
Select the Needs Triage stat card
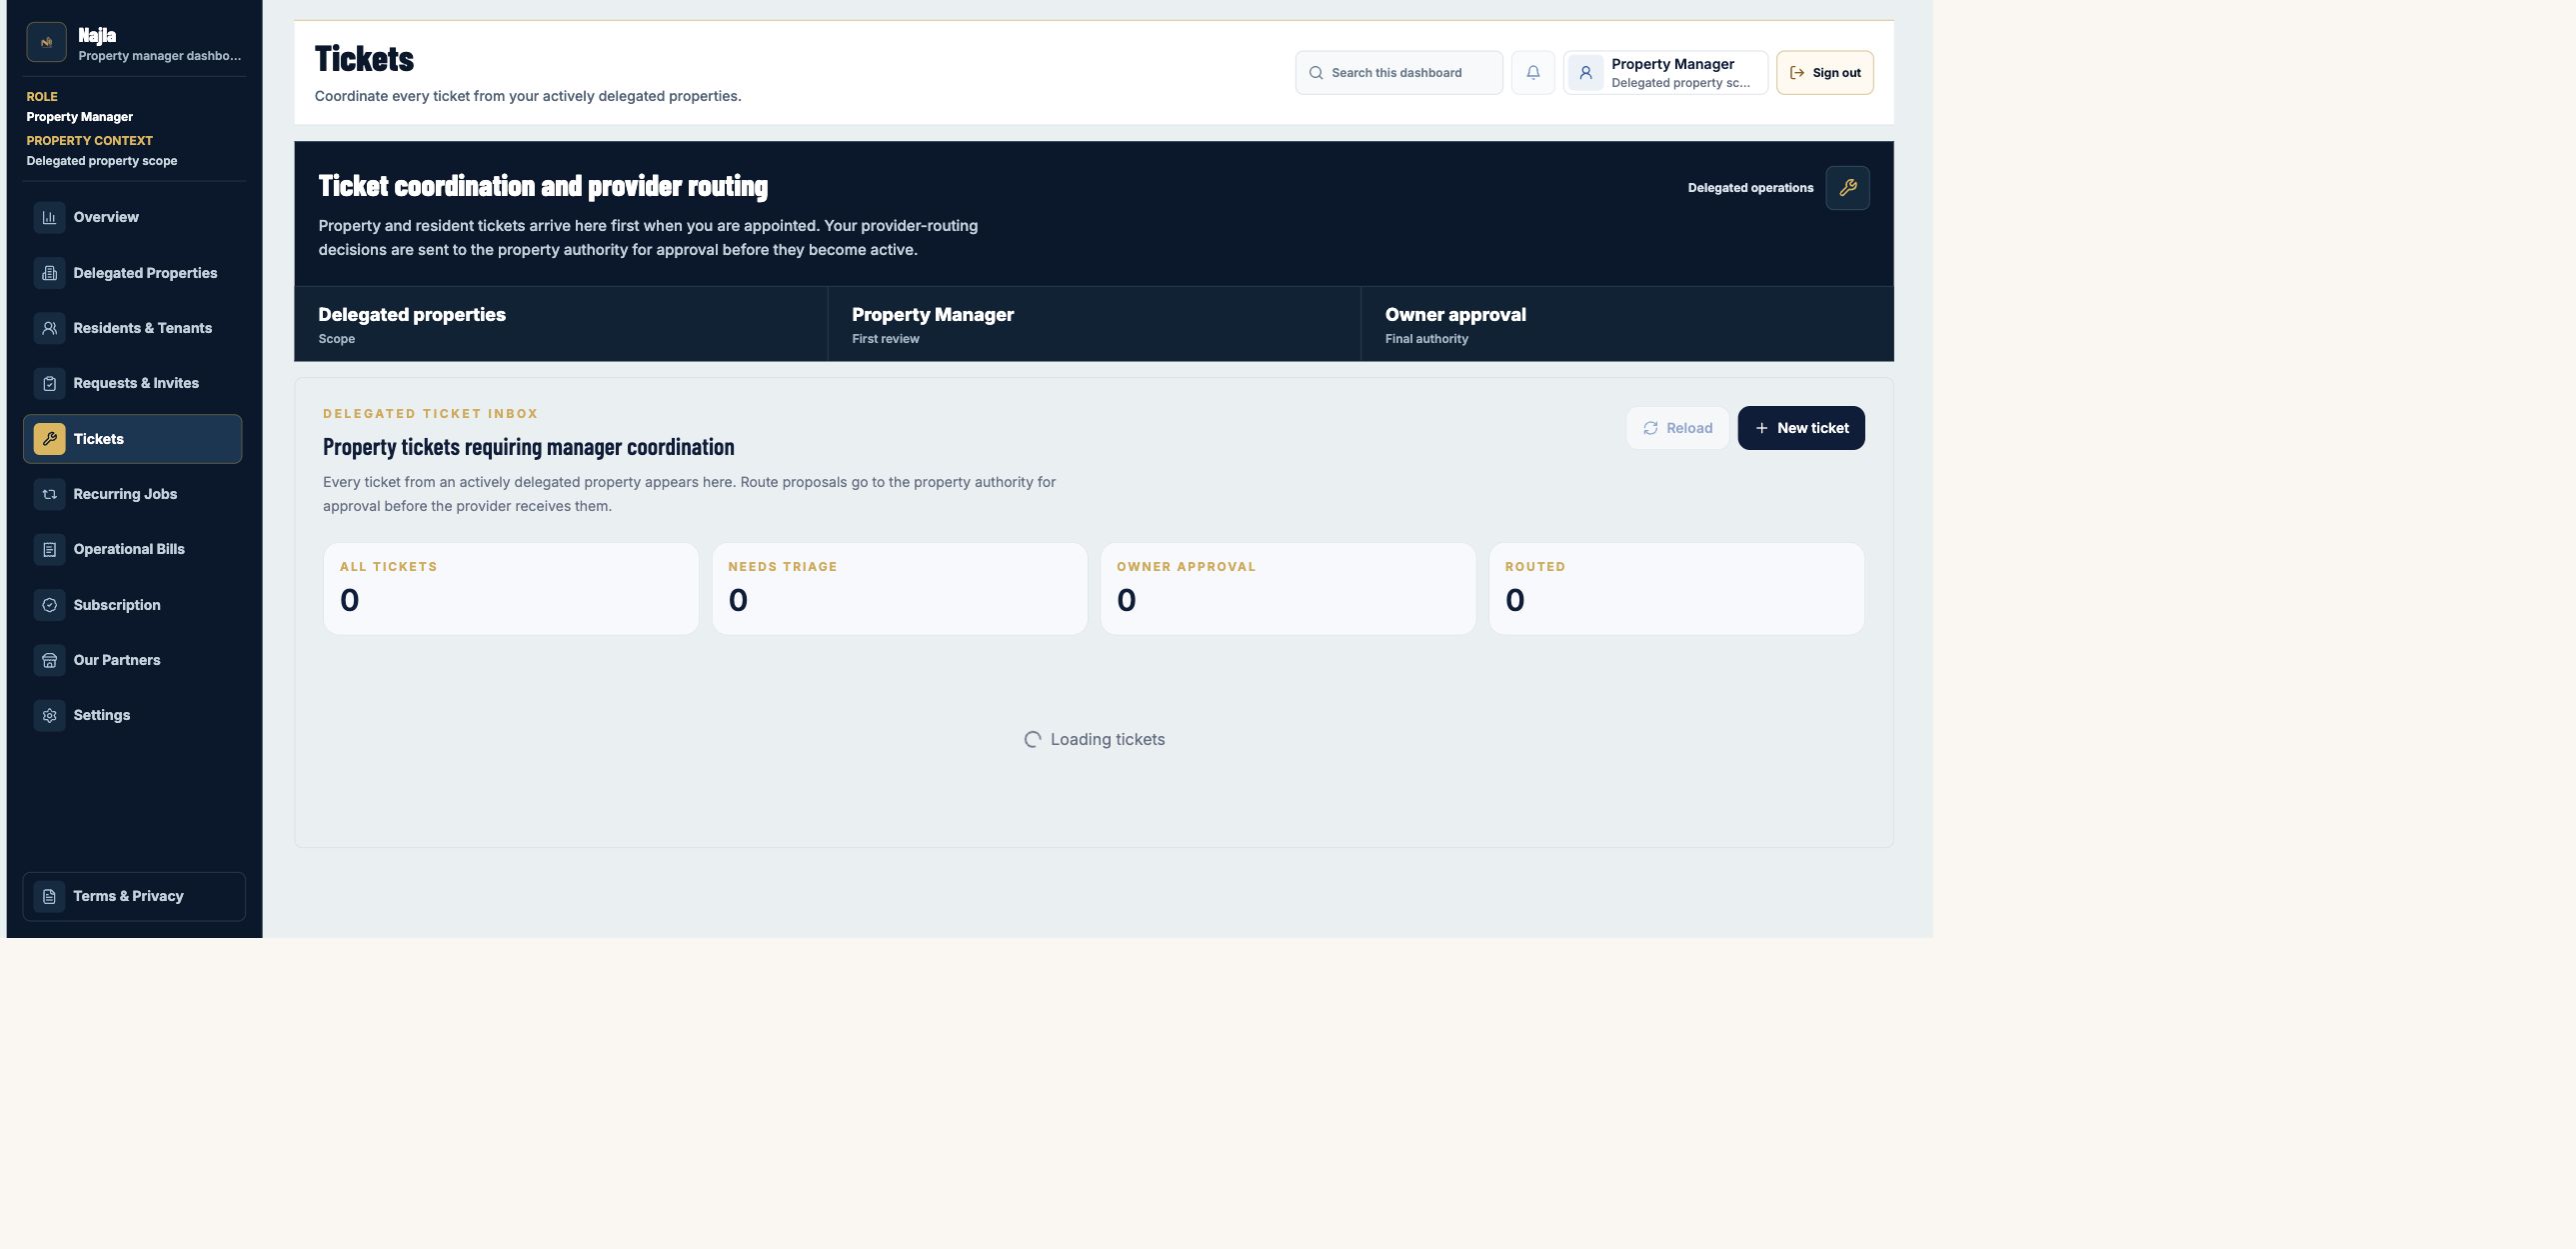click(x=899, y=589)
